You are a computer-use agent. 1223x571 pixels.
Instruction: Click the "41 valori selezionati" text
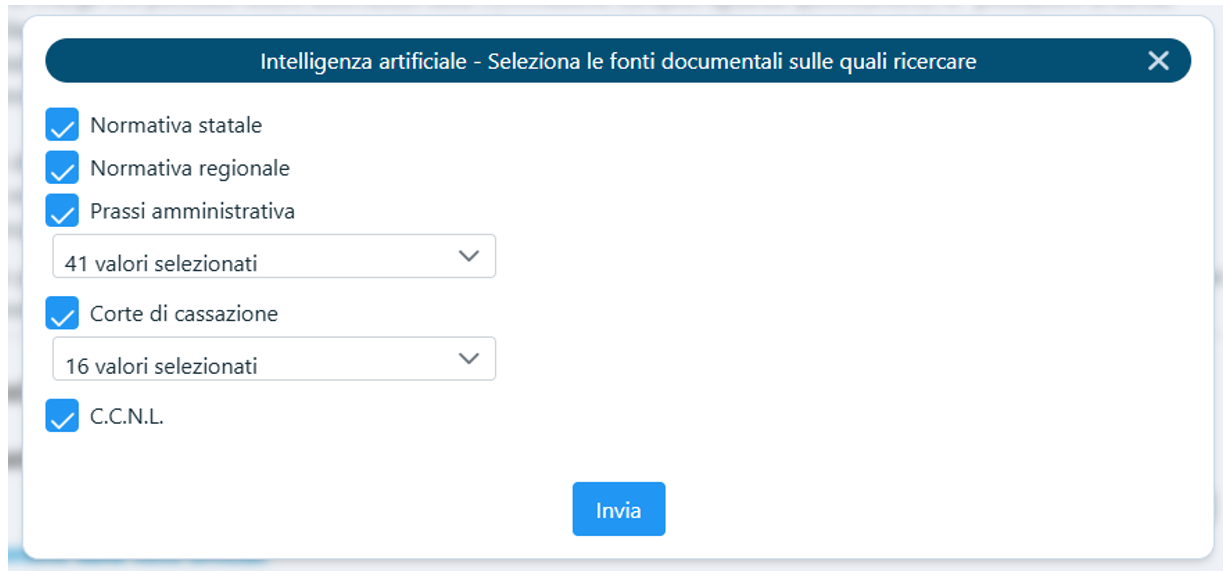[x=161, y=264]
